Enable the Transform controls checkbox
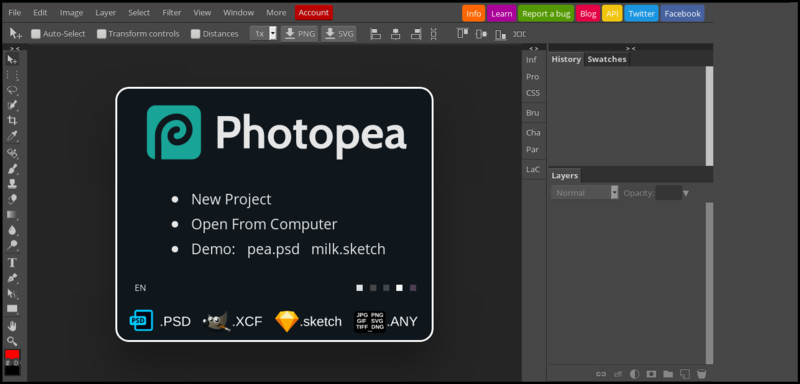Image resolution: width=800 pixels, height=384 pixels. click(102, 34)
